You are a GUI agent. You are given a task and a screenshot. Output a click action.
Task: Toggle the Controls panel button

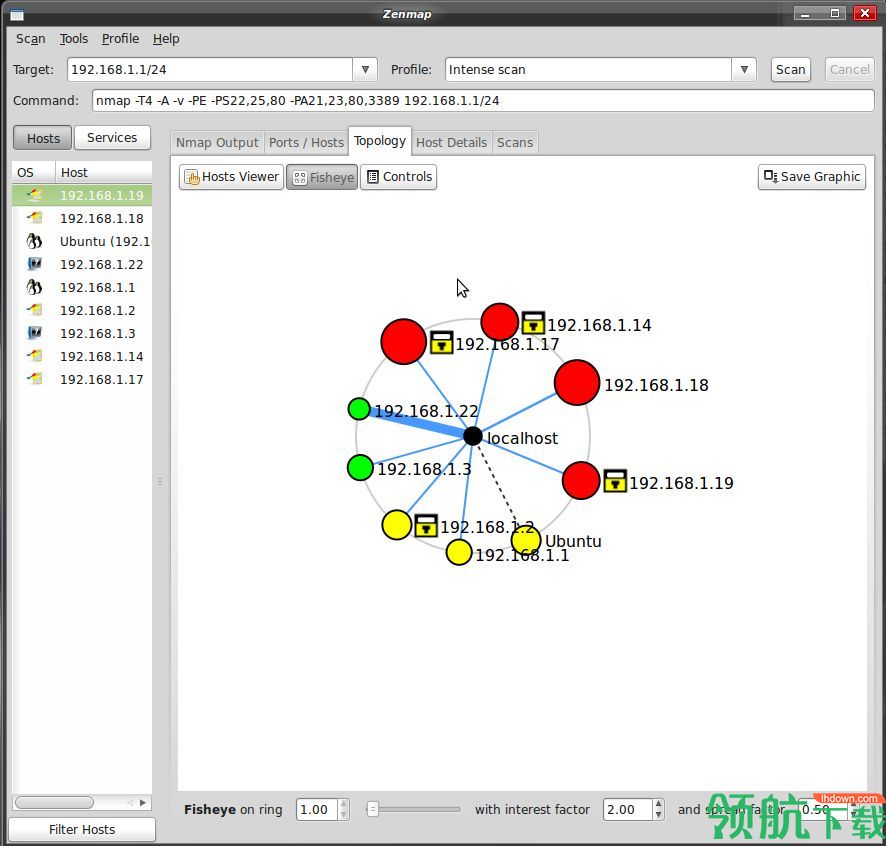[398, 177]
